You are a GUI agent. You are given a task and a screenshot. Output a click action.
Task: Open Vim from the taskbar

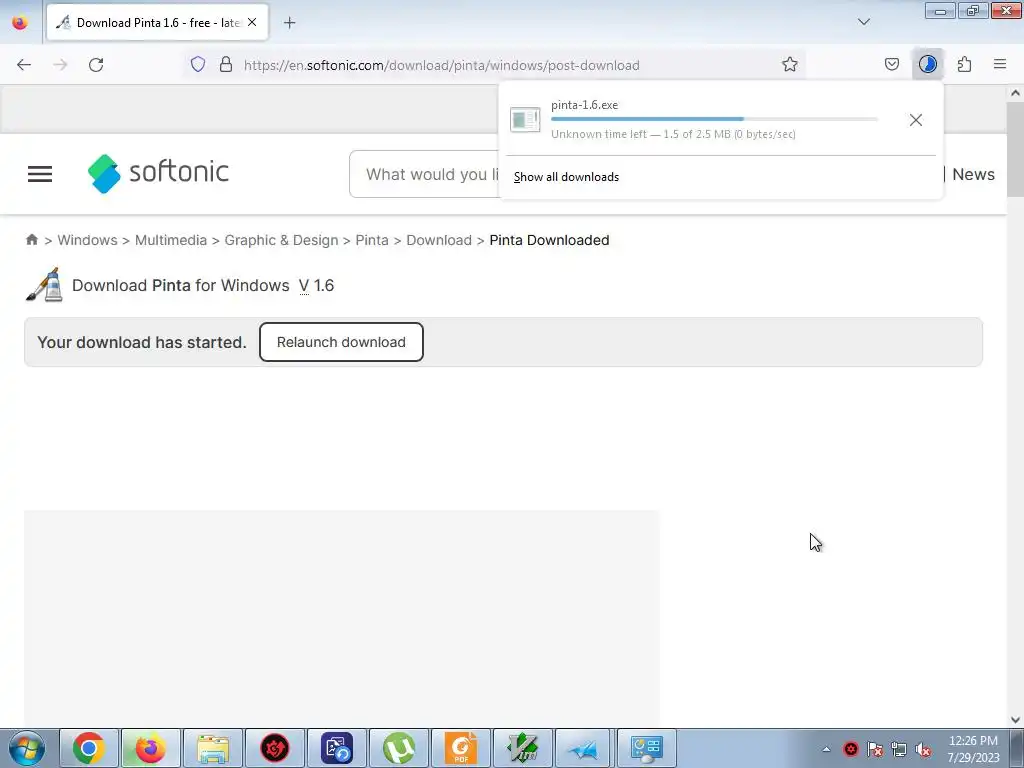tap(522, 748)
